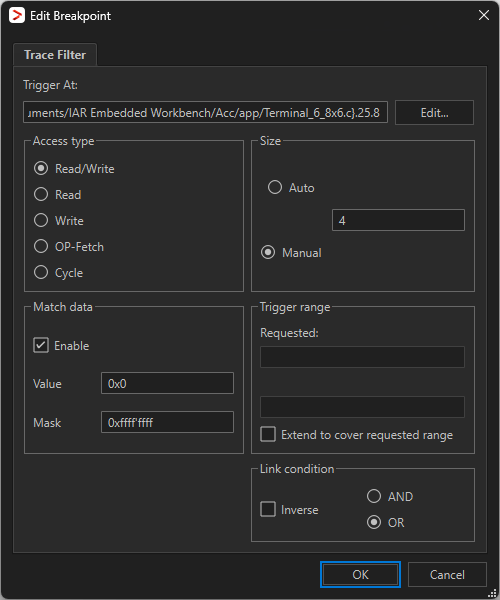The height and width of the screenshot is (600, 500).
Task: Choose Manual size option
Action: click(291, 253)
